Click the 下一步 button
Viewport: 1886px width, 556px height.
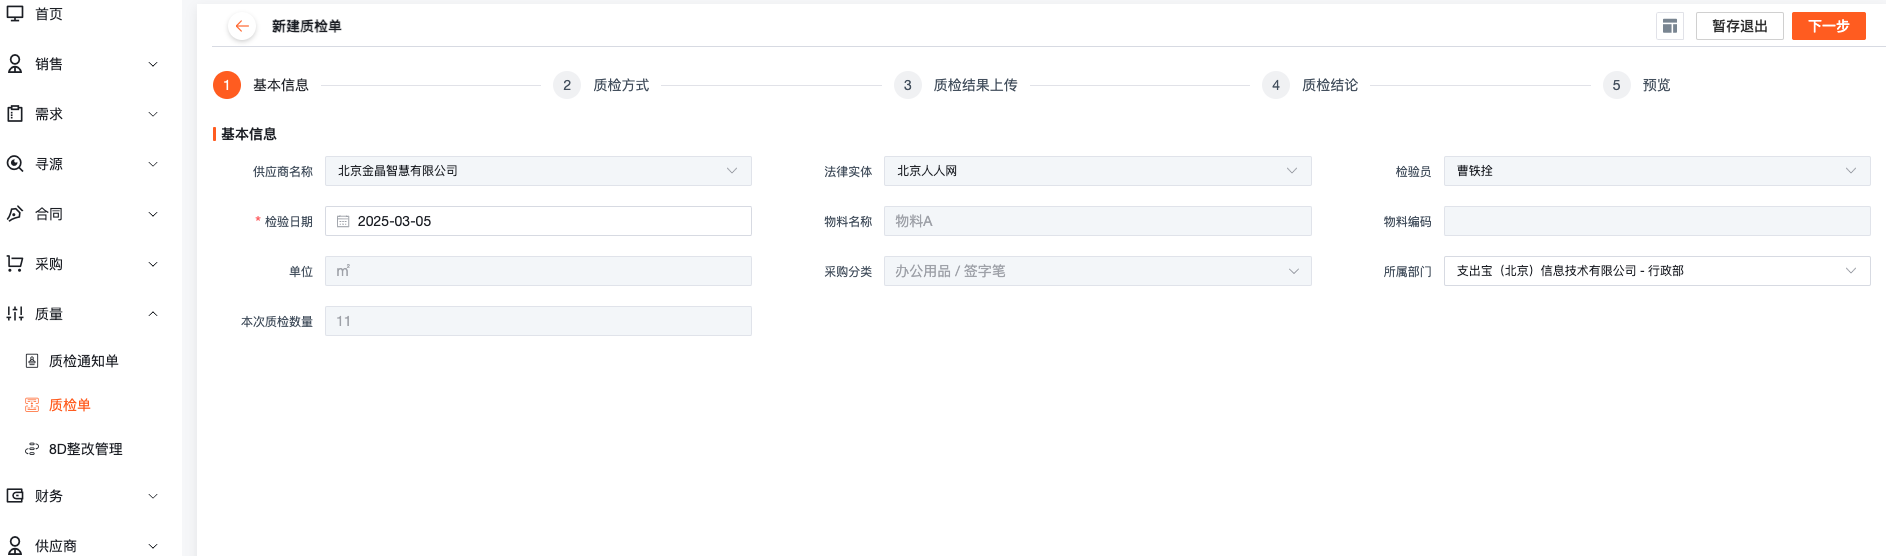1828,26
